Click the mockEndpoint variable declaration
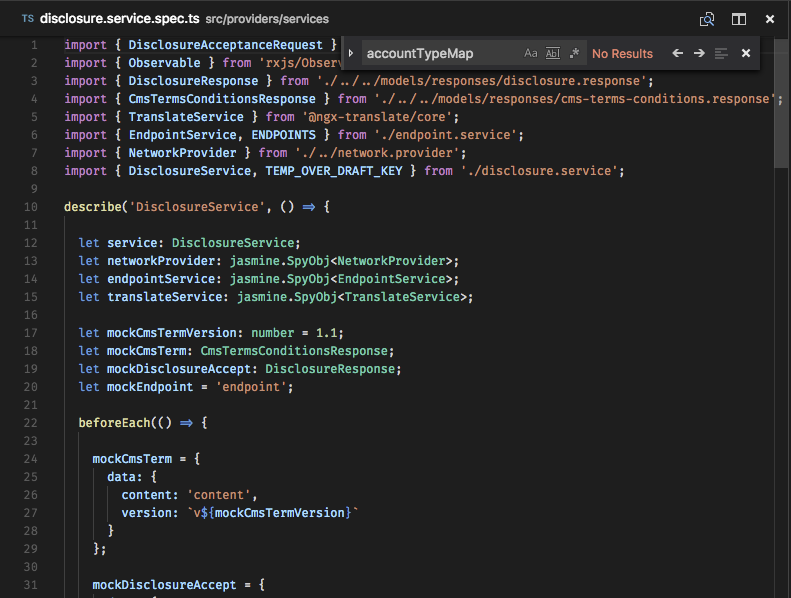Screen dimensions: 791x598 (x=152, y=387)
